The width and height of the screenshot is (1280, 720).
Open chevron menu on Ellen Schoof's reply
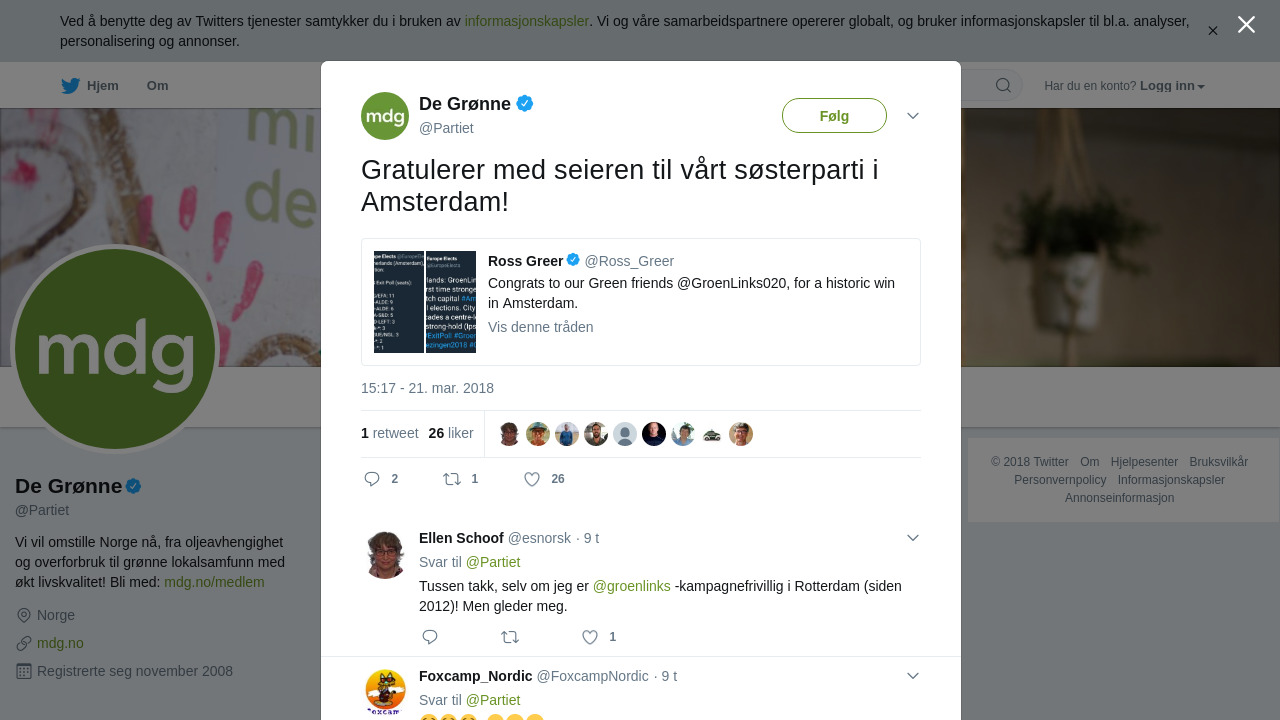click(913, 538)
